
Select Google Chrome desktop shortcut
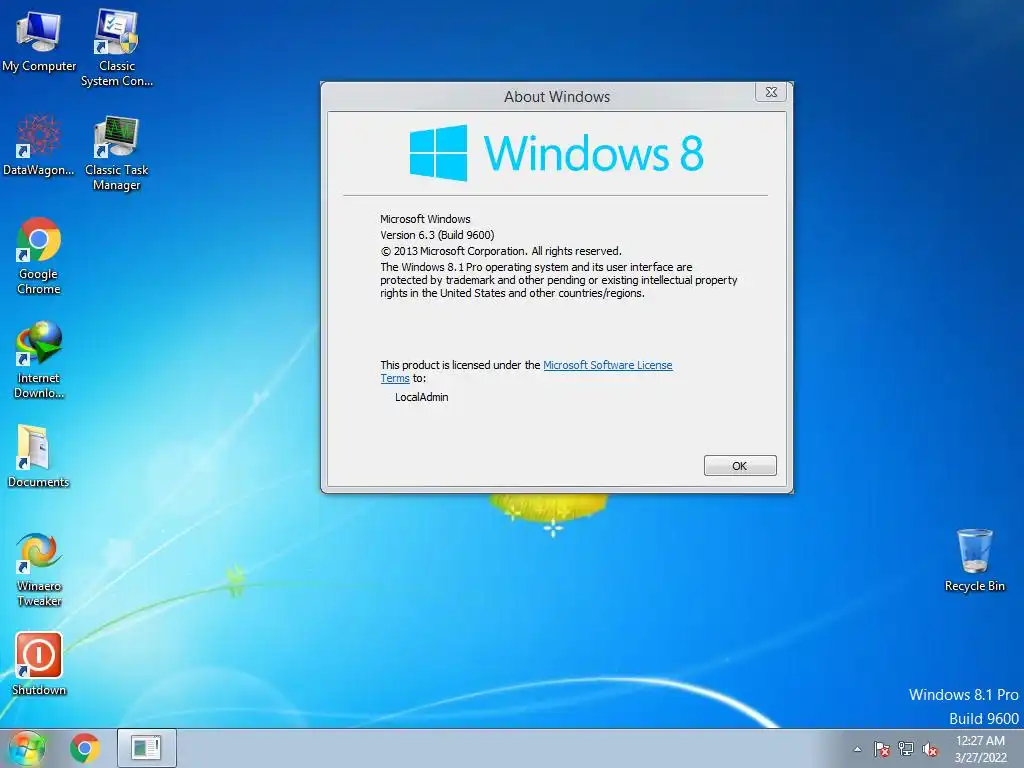(39, 255)
